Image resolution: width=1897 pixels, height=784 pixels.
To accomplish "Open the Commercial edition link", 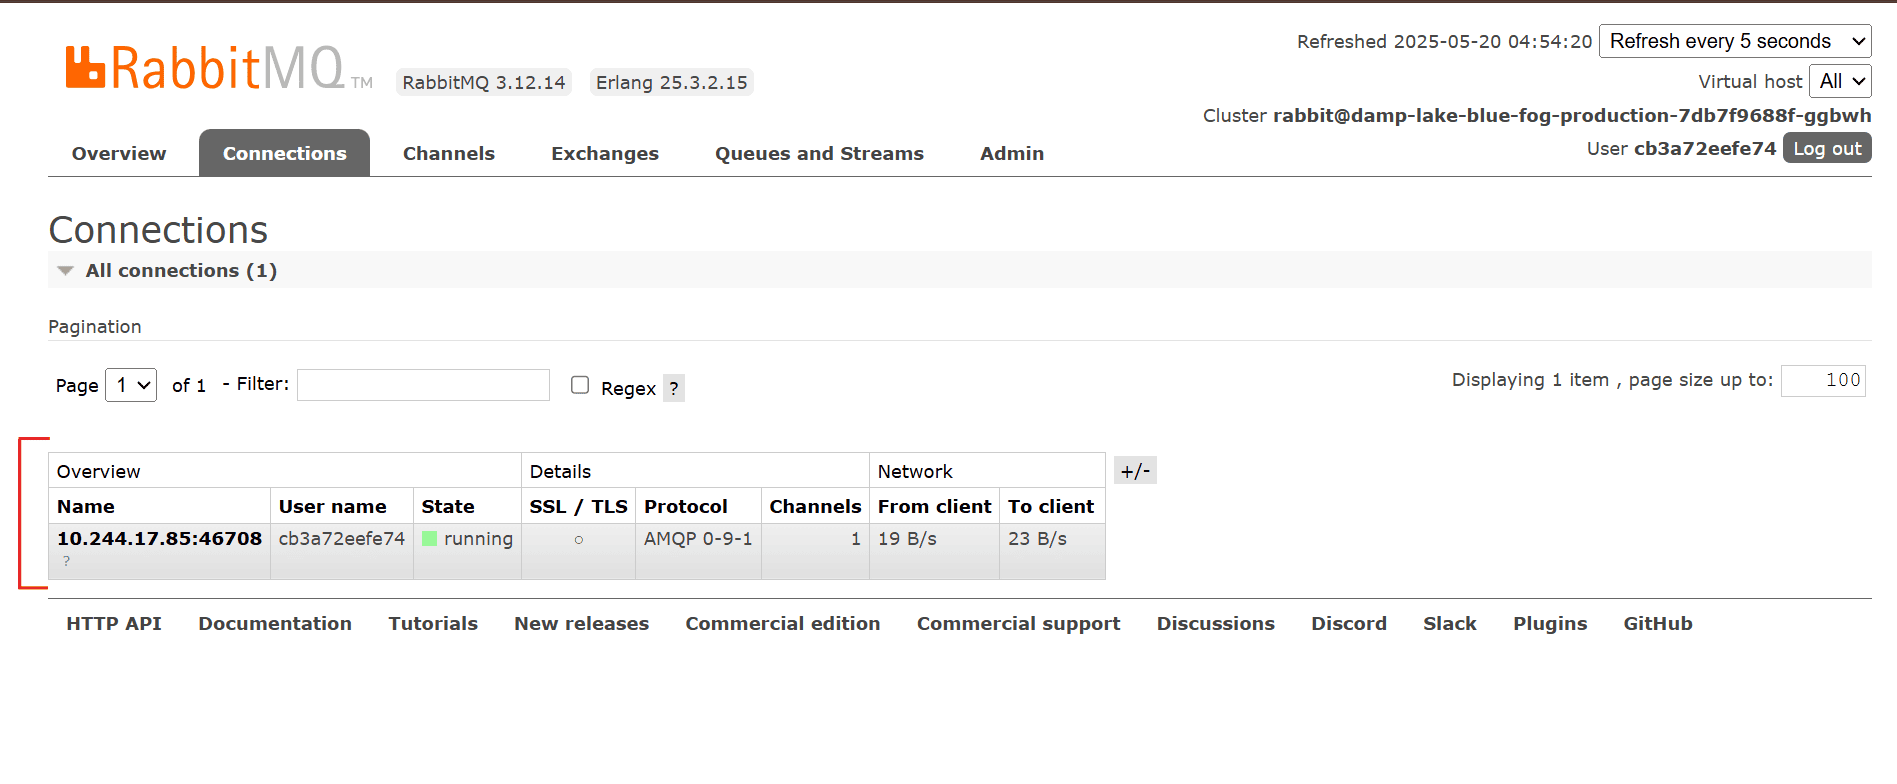I will coord(783,623).
